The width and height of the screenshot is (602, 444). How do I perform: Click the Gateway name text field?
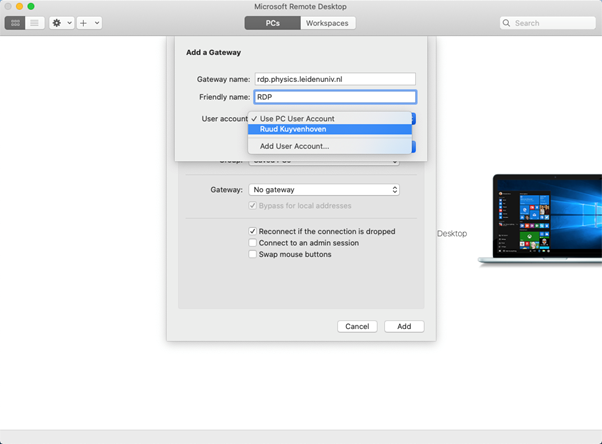tap(333, 79)
